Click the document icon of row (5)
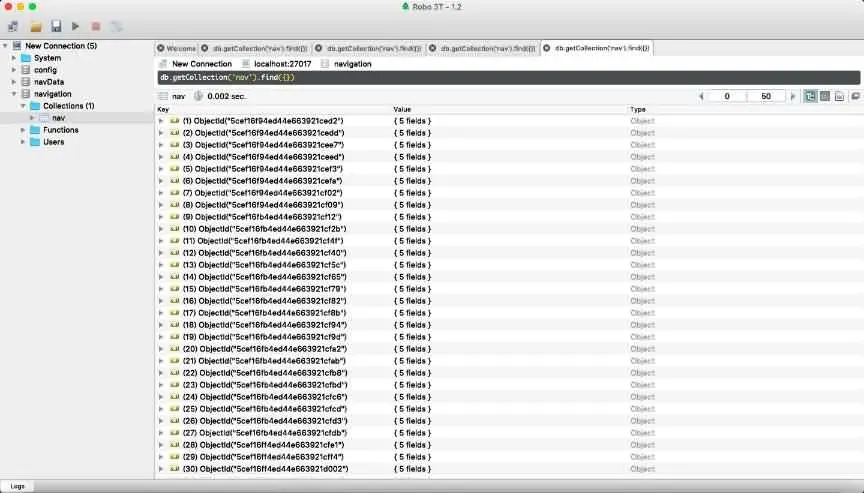 (x=175, y=169)
